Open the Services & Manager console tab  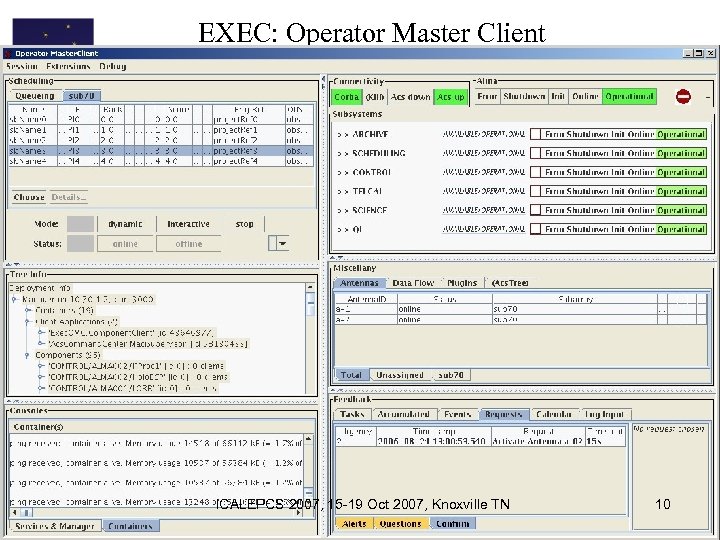[55, 526]
